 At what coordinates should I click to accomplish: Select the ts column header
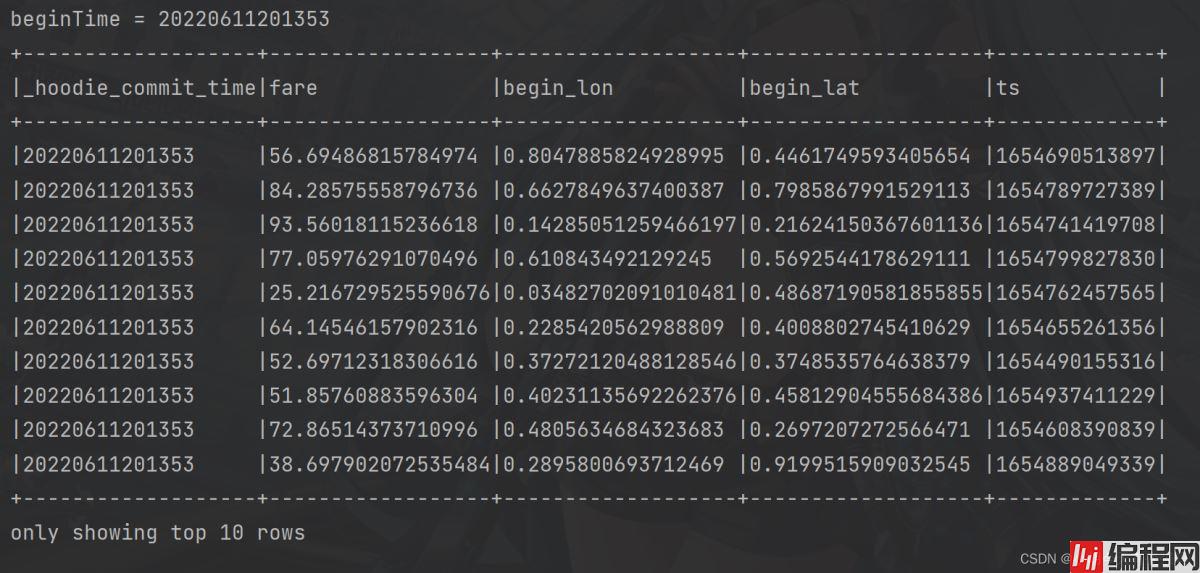[1007, 88]
